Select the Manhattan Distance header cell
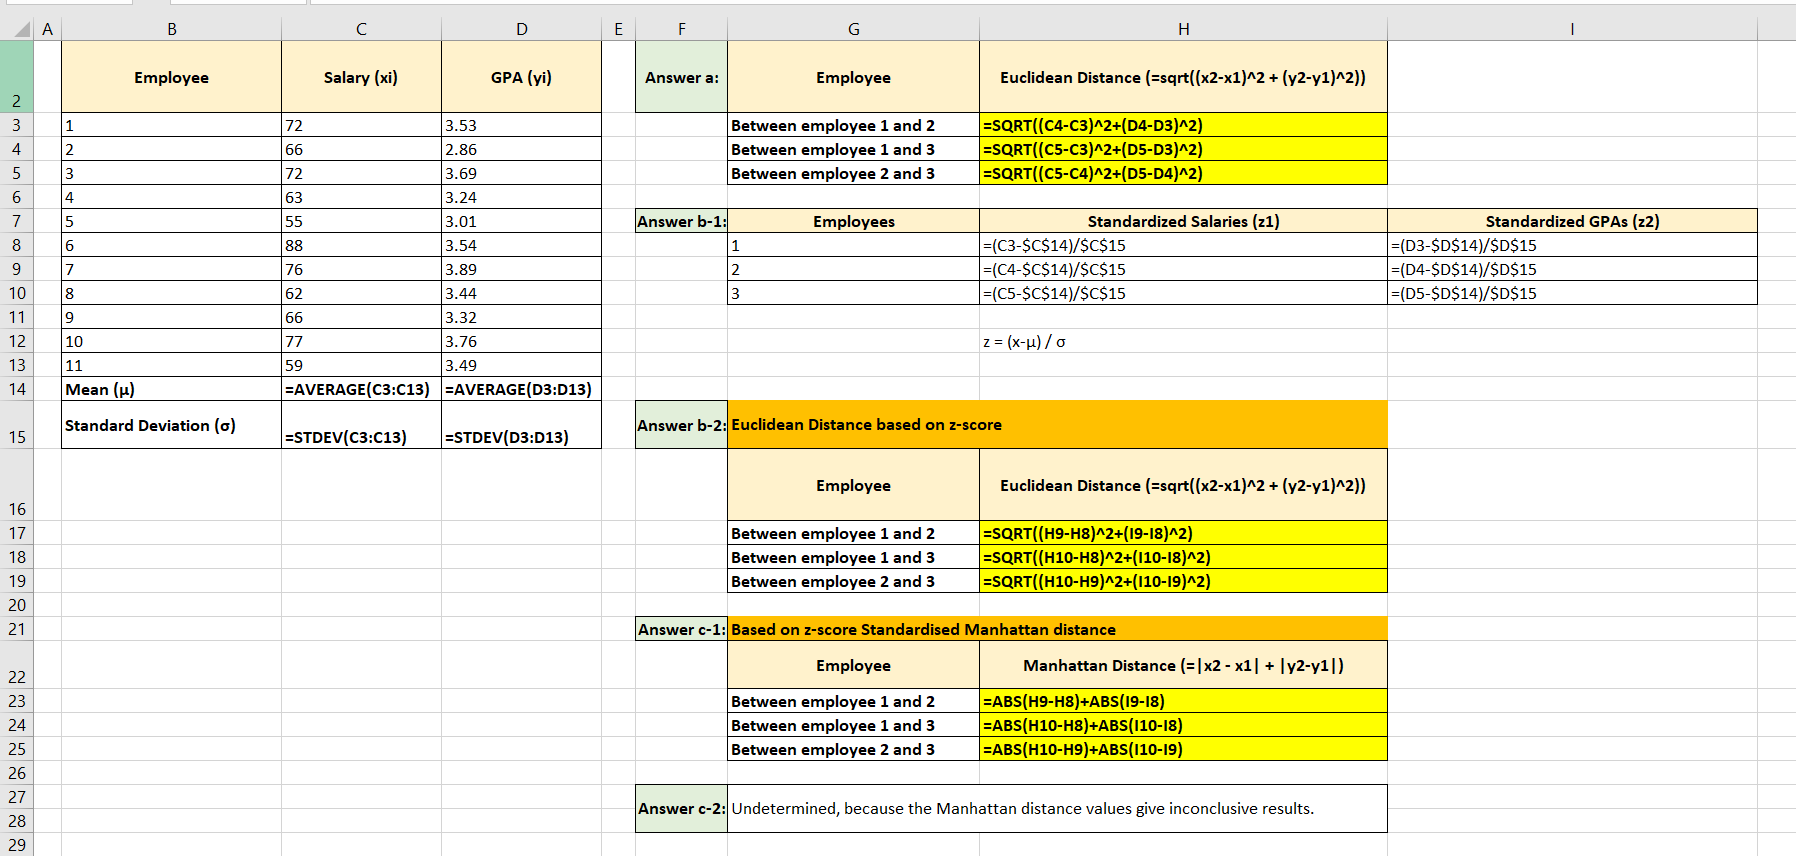This screenshot has height=856, width=1796. (1182, 665)
